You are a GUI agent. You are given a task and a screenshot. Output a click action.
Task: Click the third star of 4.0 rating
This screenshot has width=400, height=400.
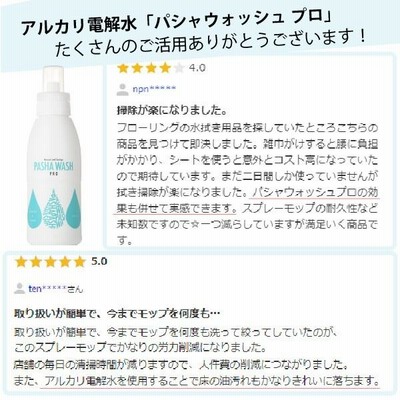pos(151,68)
